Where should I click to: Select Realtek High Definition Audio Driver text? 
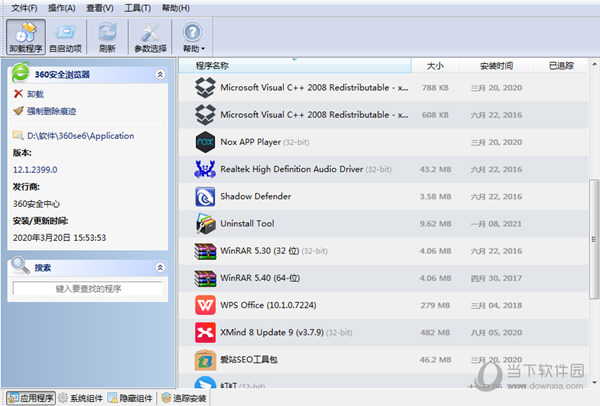(x=292, y=169)
